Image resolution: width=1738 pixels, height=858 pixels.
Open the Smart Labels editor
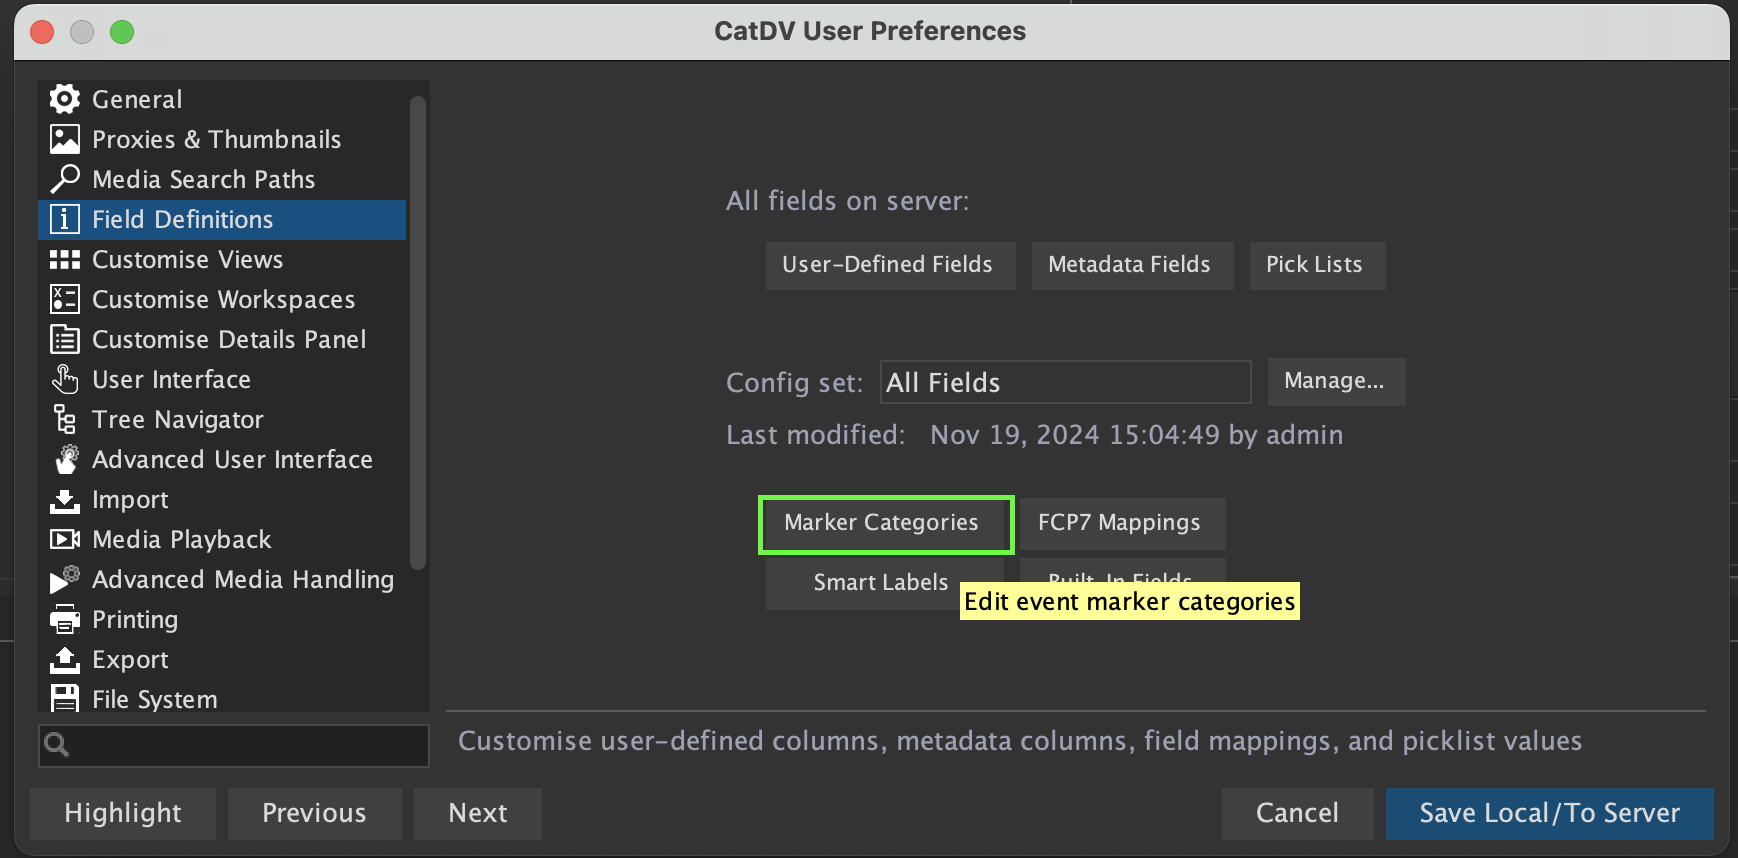[883, 584]
